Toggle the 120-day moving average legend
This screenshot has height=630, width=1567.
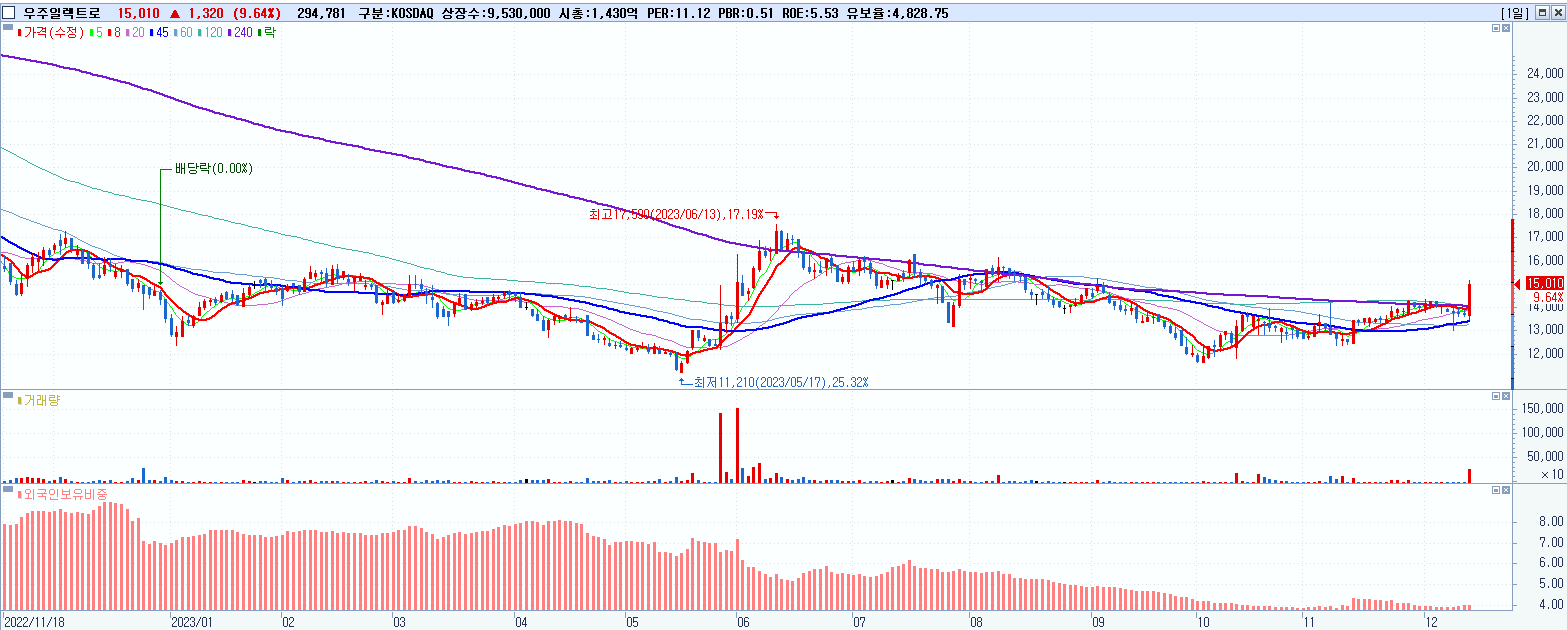click(x=212, y=33)
